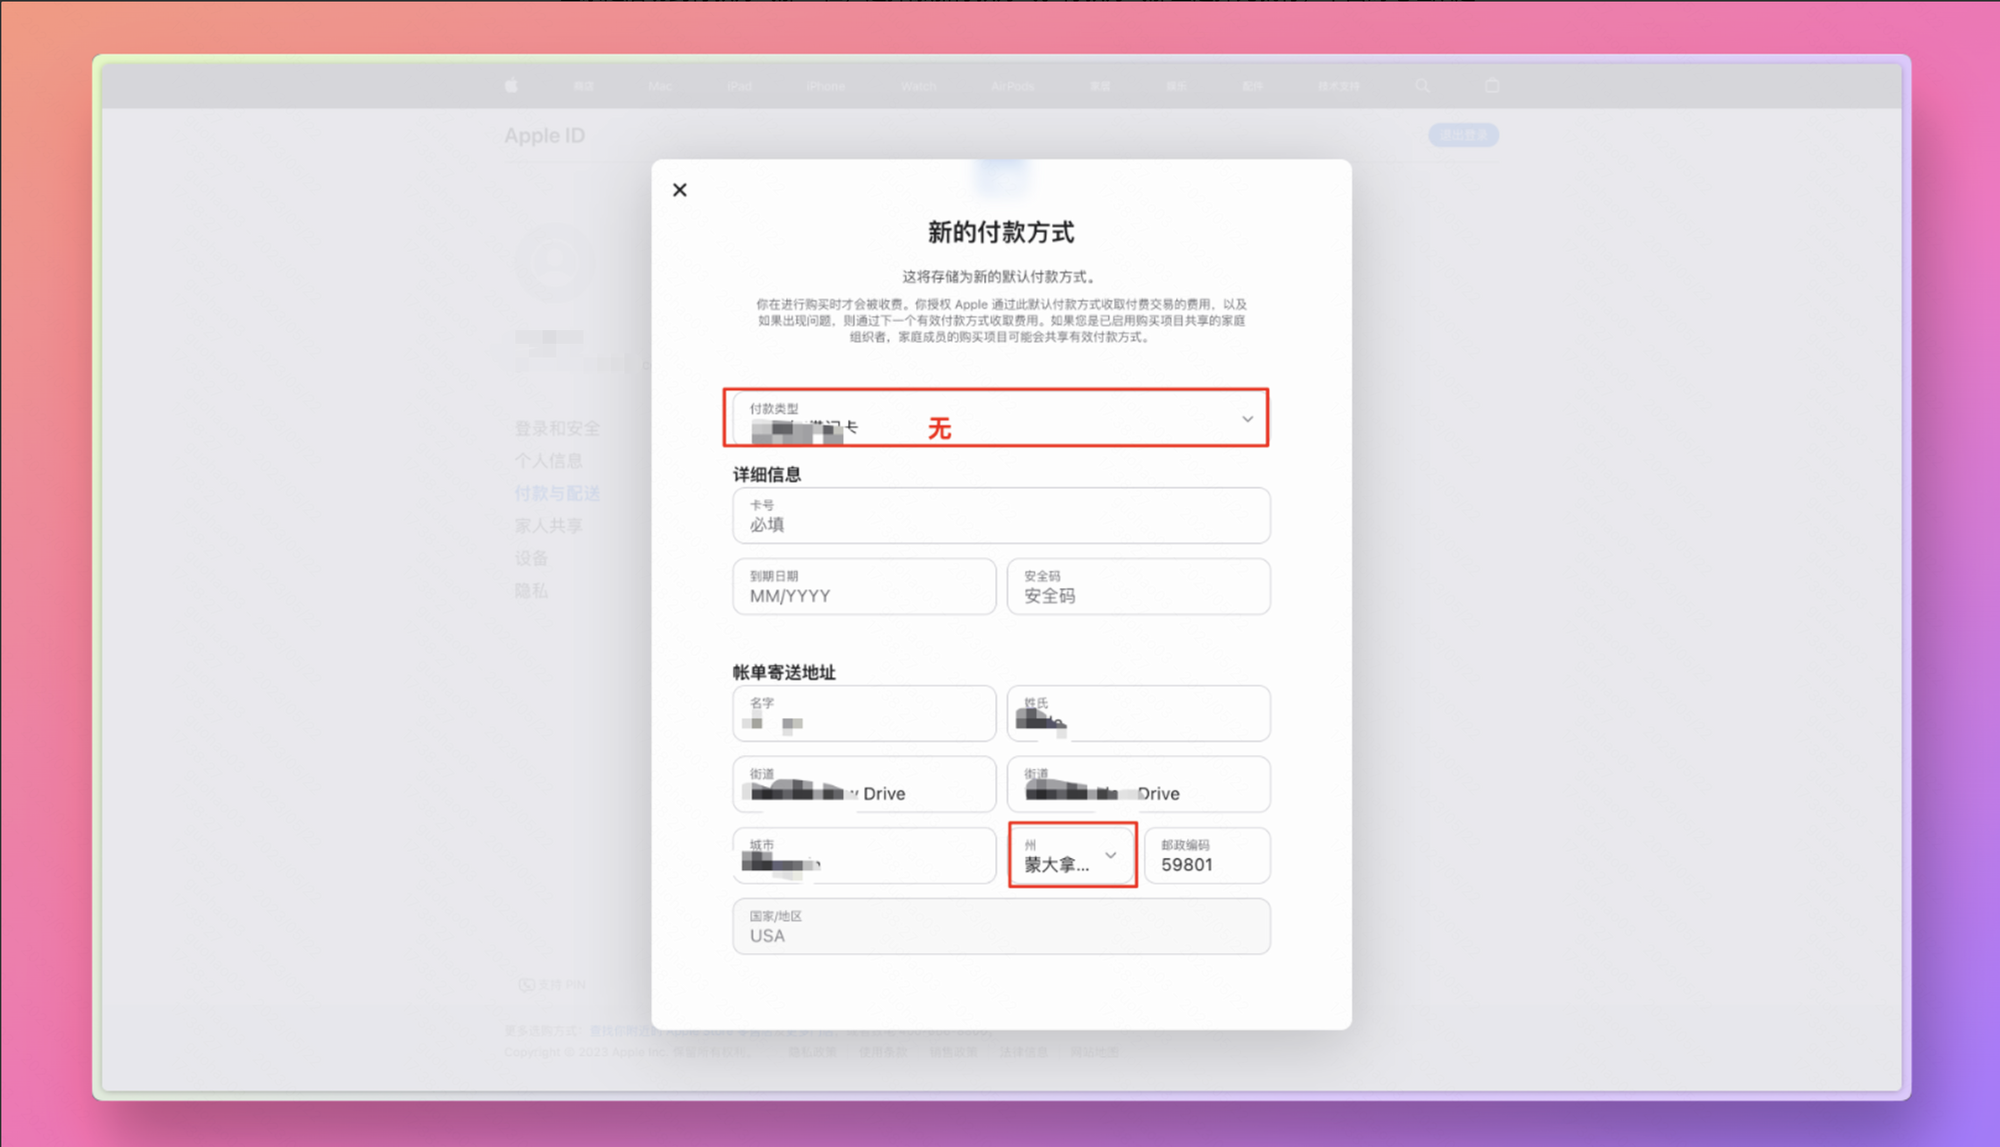Go to 设备 in the sidebar

[x=531, y=558]
